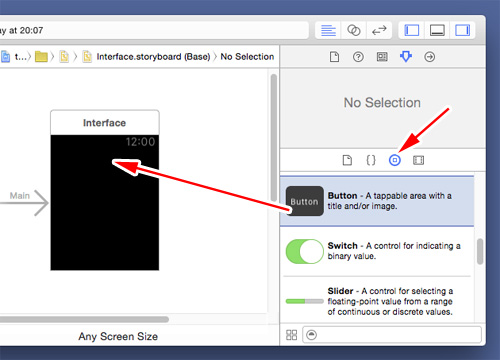This screenshot has width=500, height=360.
Task: Click the canvas horizontal scrollbar
Action: [84, 319]
